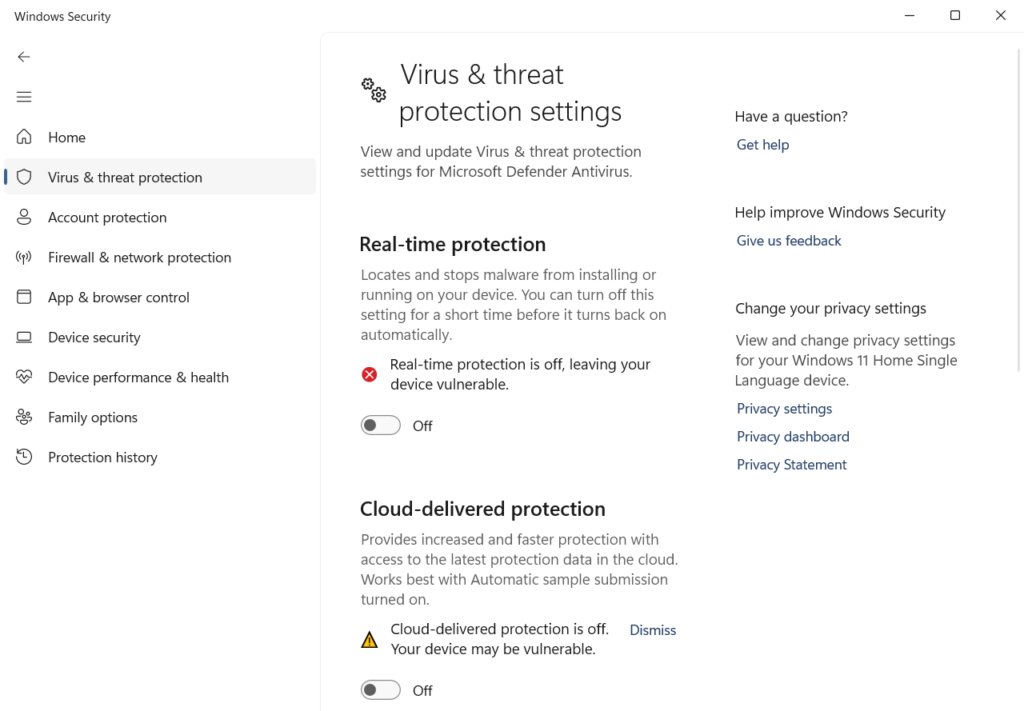Screen dimensions: 1024x711
Task: Turn on Cloud-delivered protection
Action: (x=380, y=690)
